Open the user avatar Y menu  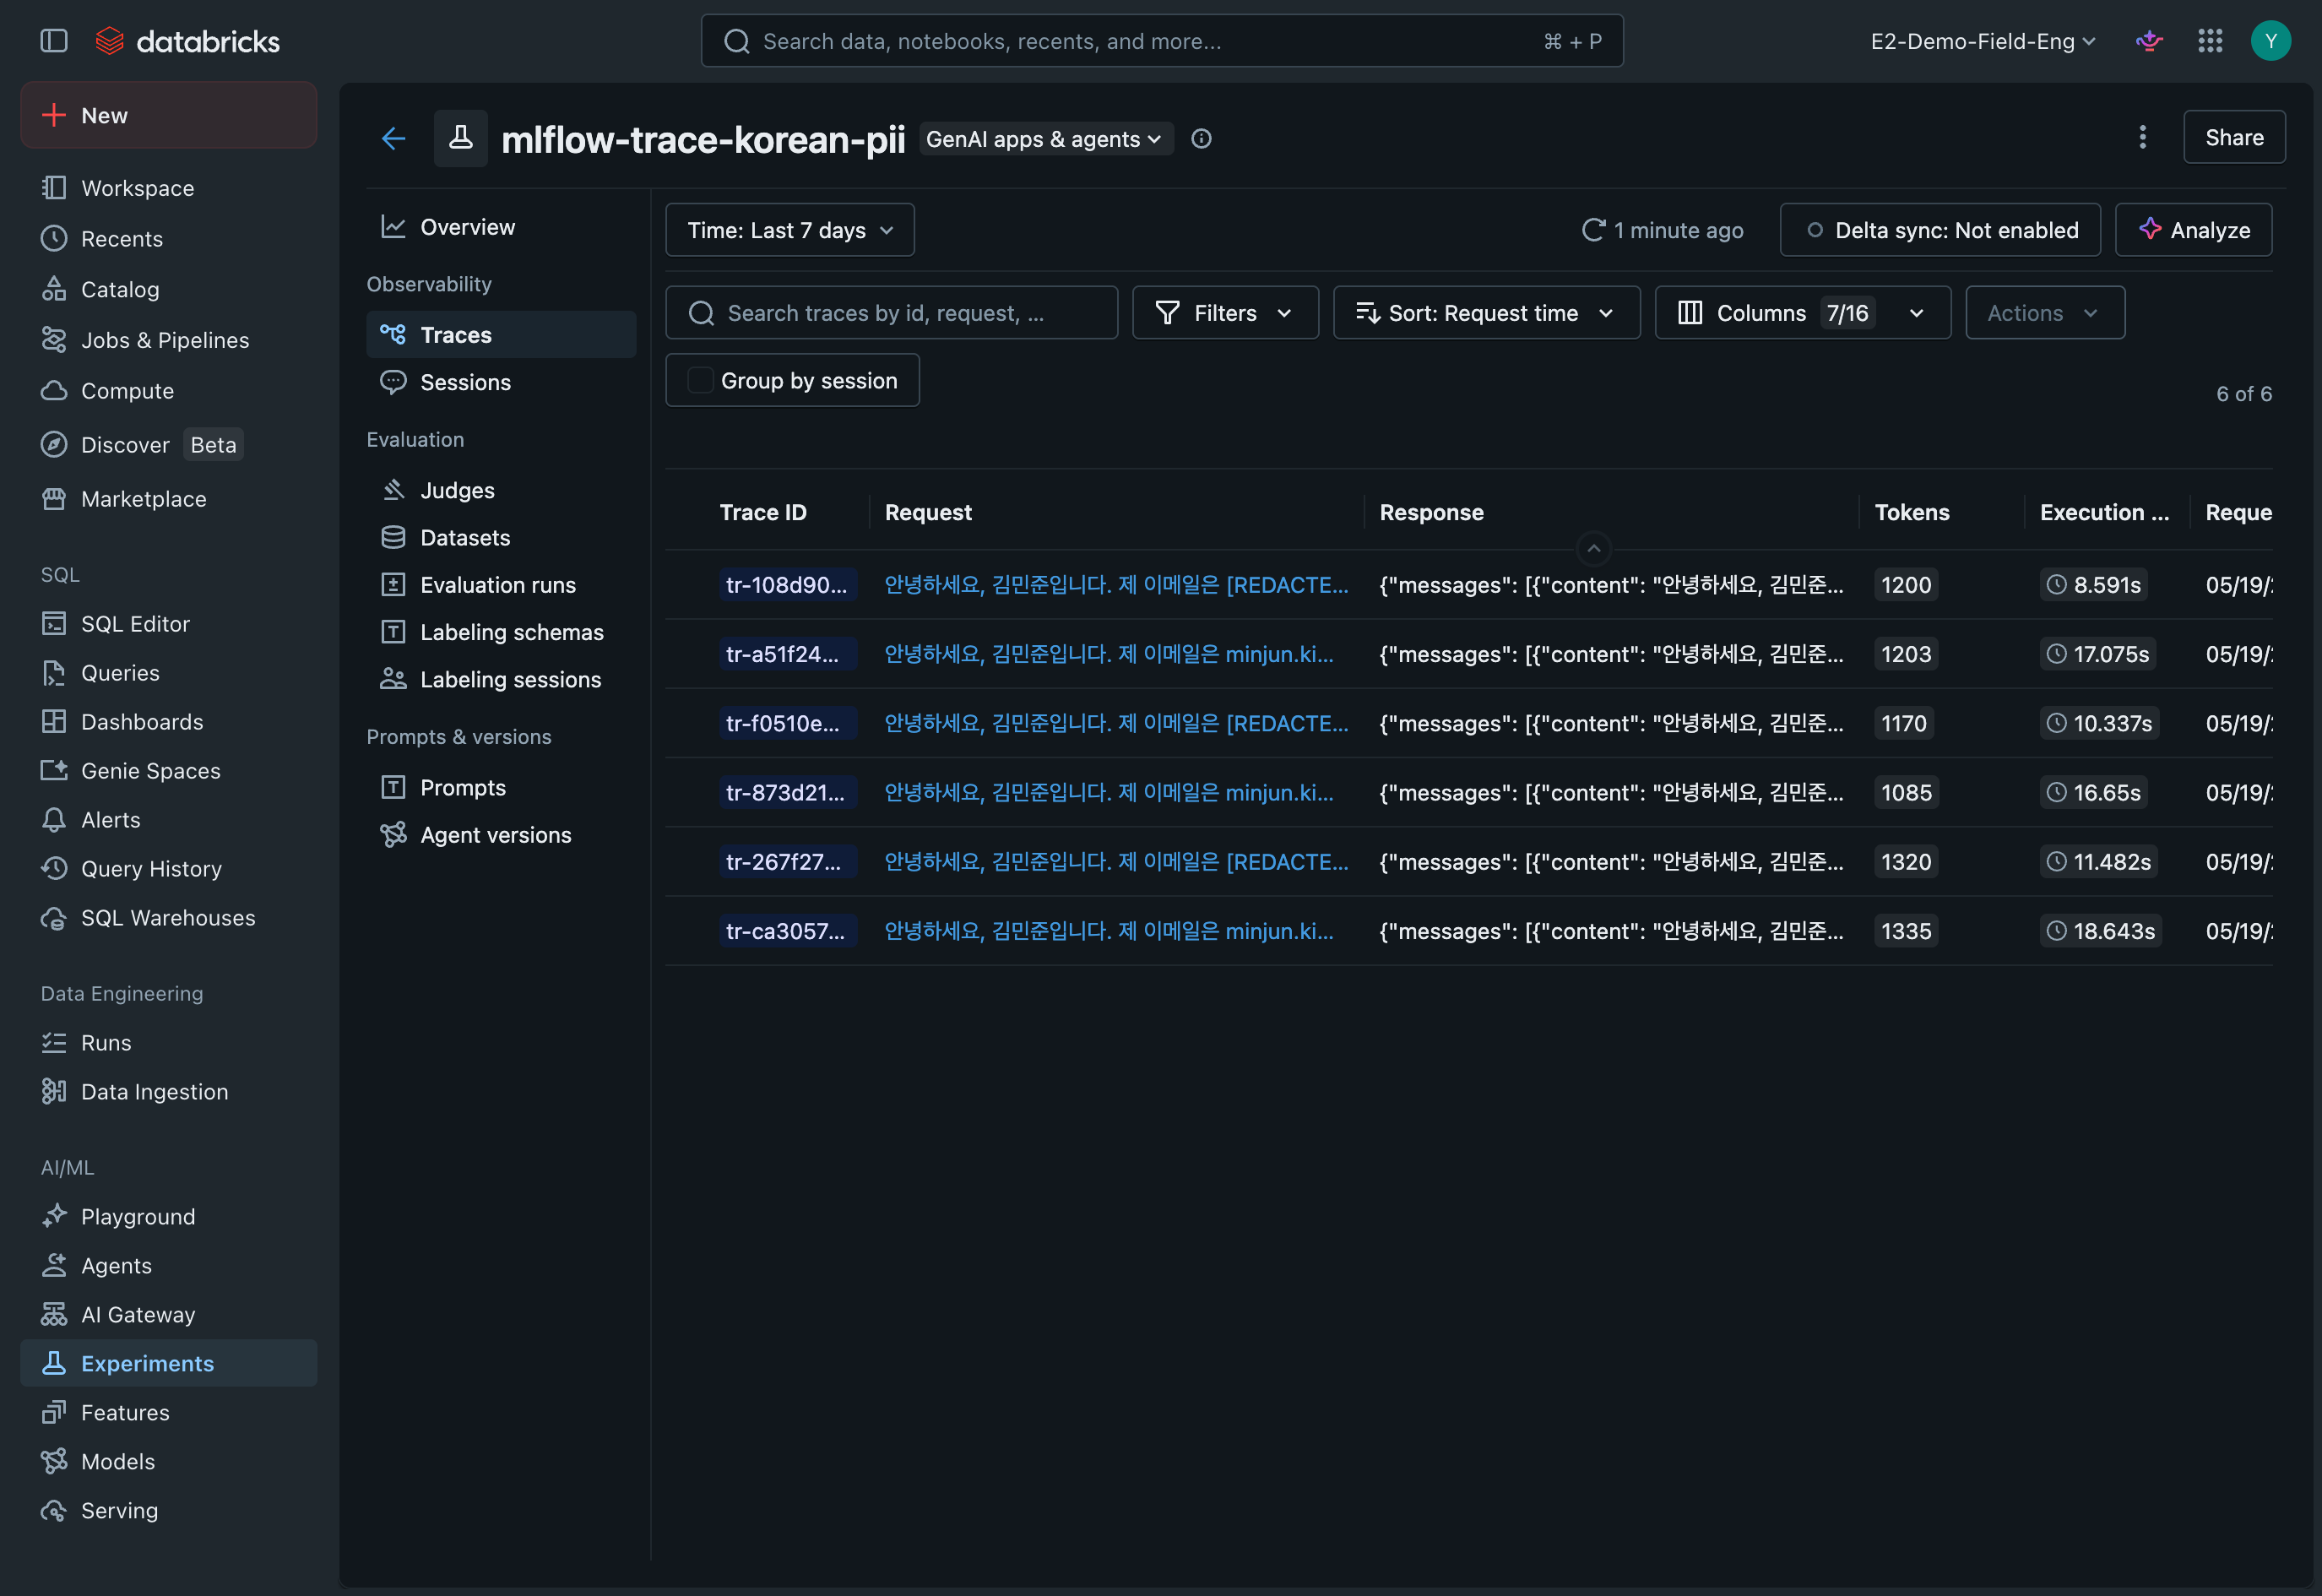tap(2270, 41)
